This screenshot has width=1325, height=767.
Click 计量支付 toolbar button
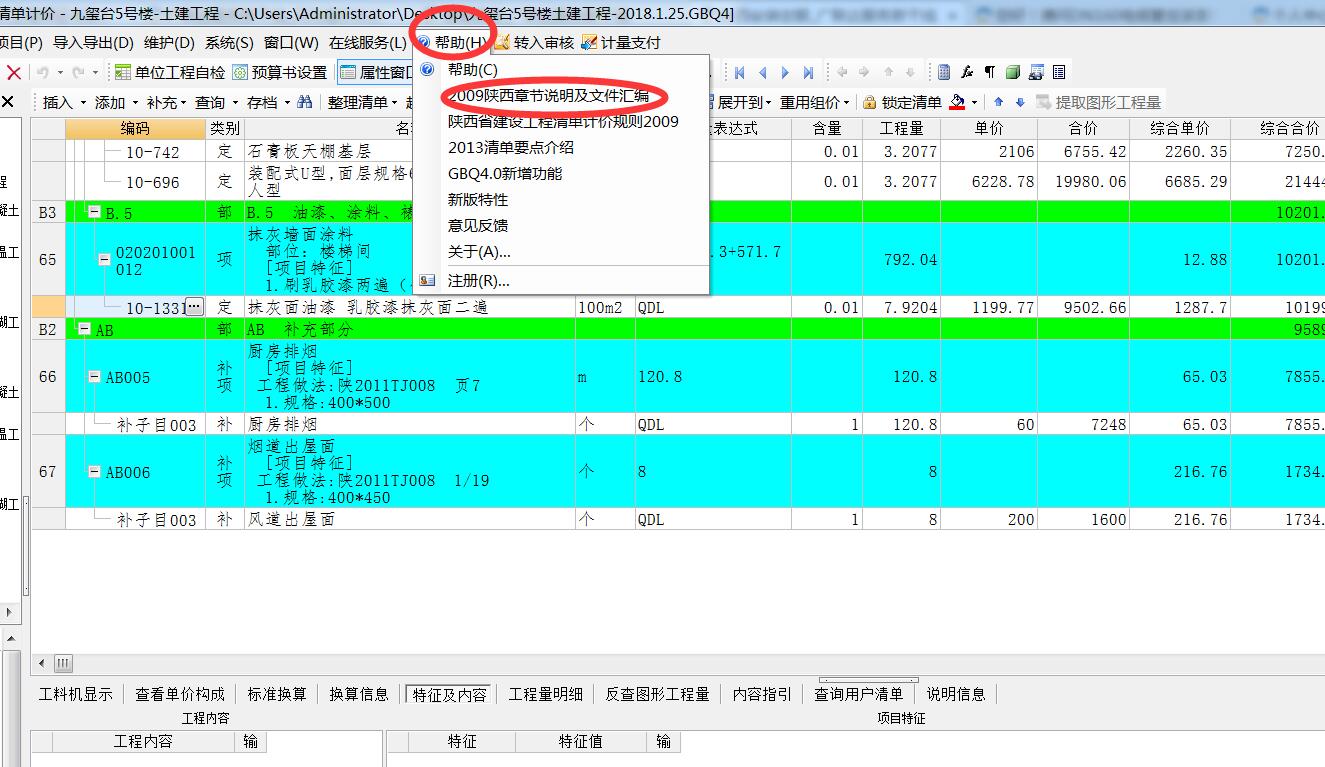point(621,42)
